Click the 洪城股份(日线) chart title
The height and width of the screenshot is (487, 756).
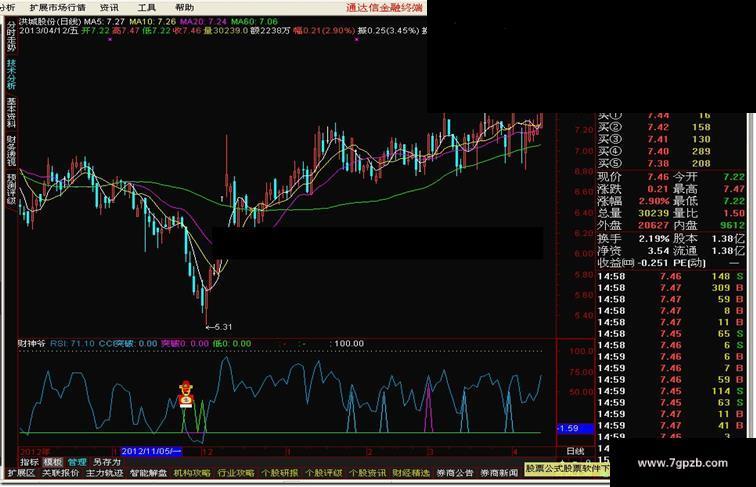point(50,21)
